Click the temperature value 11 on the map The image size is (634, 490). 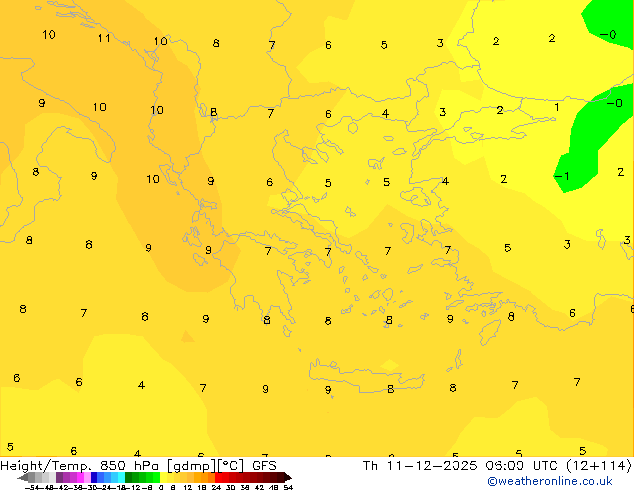coord(104,38)
